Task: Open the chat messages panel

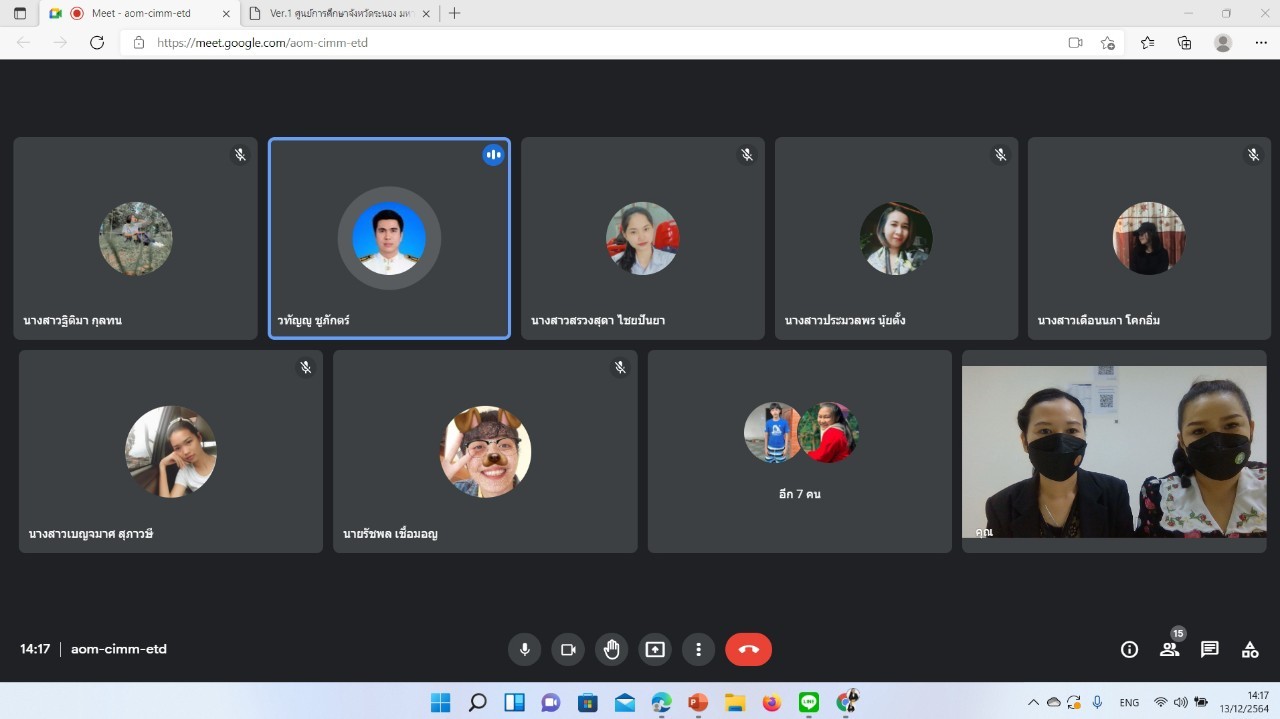Action: click(x=1209, y=649)
